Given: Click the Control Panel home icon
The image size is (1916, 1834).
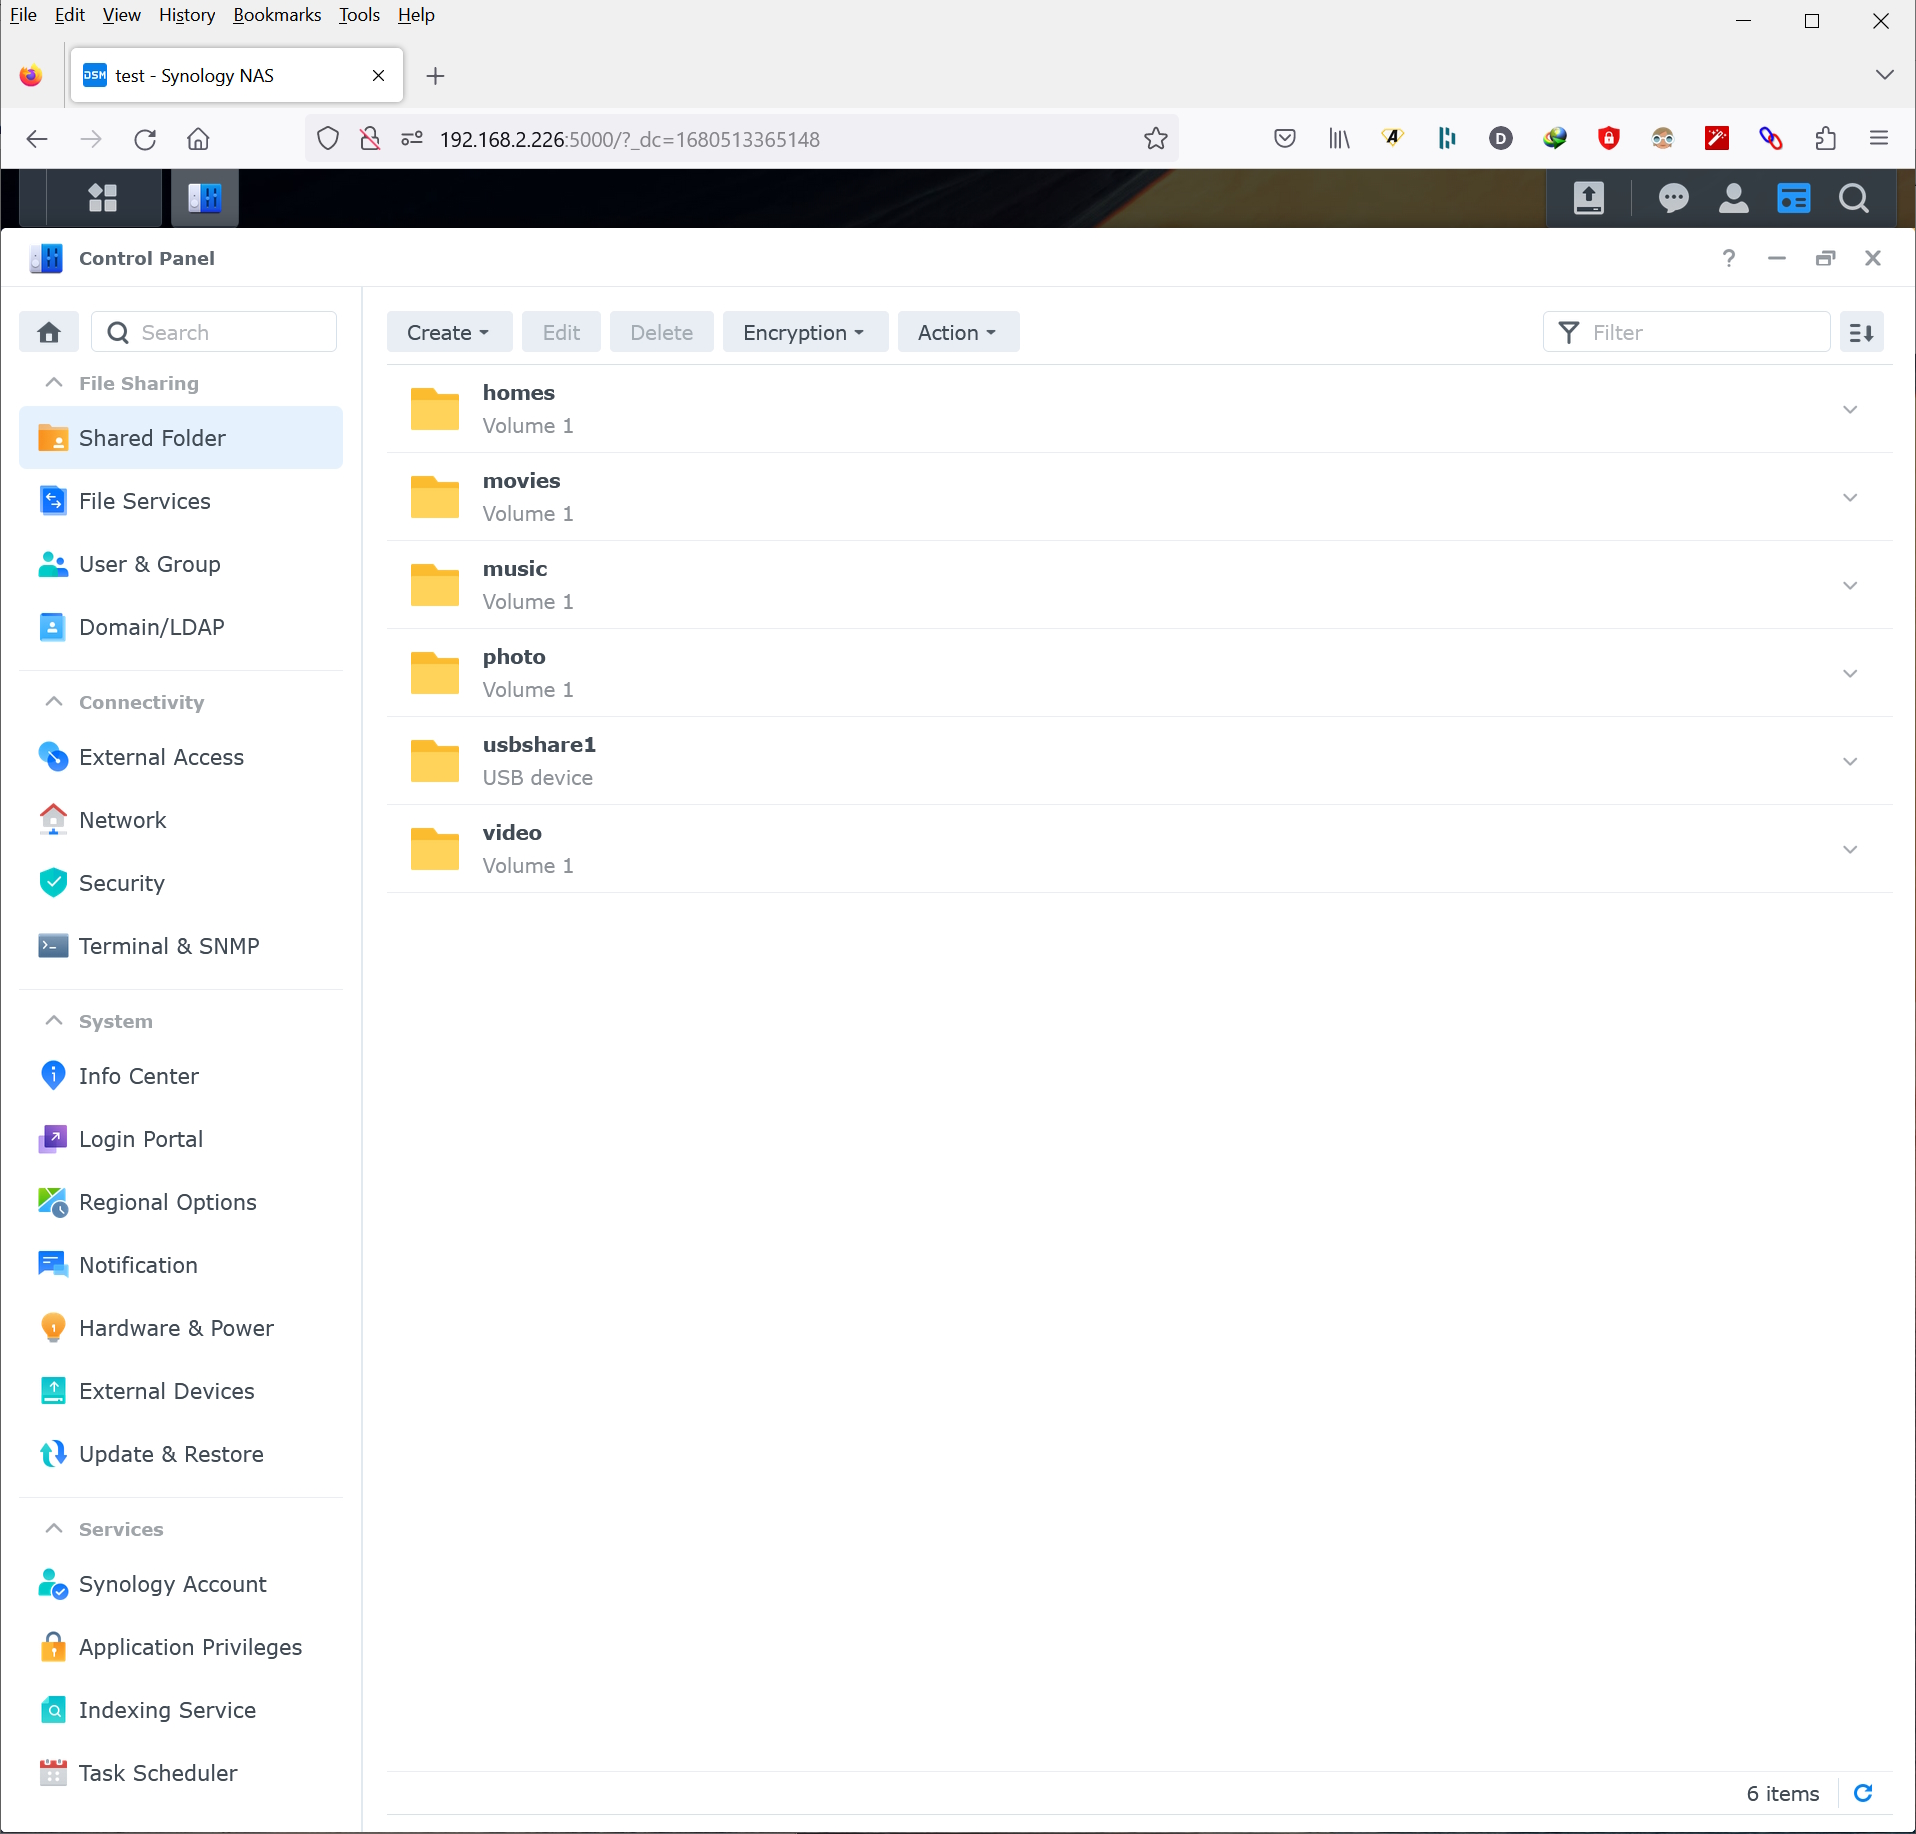Looking at the screenshot, I should point(49,332).
